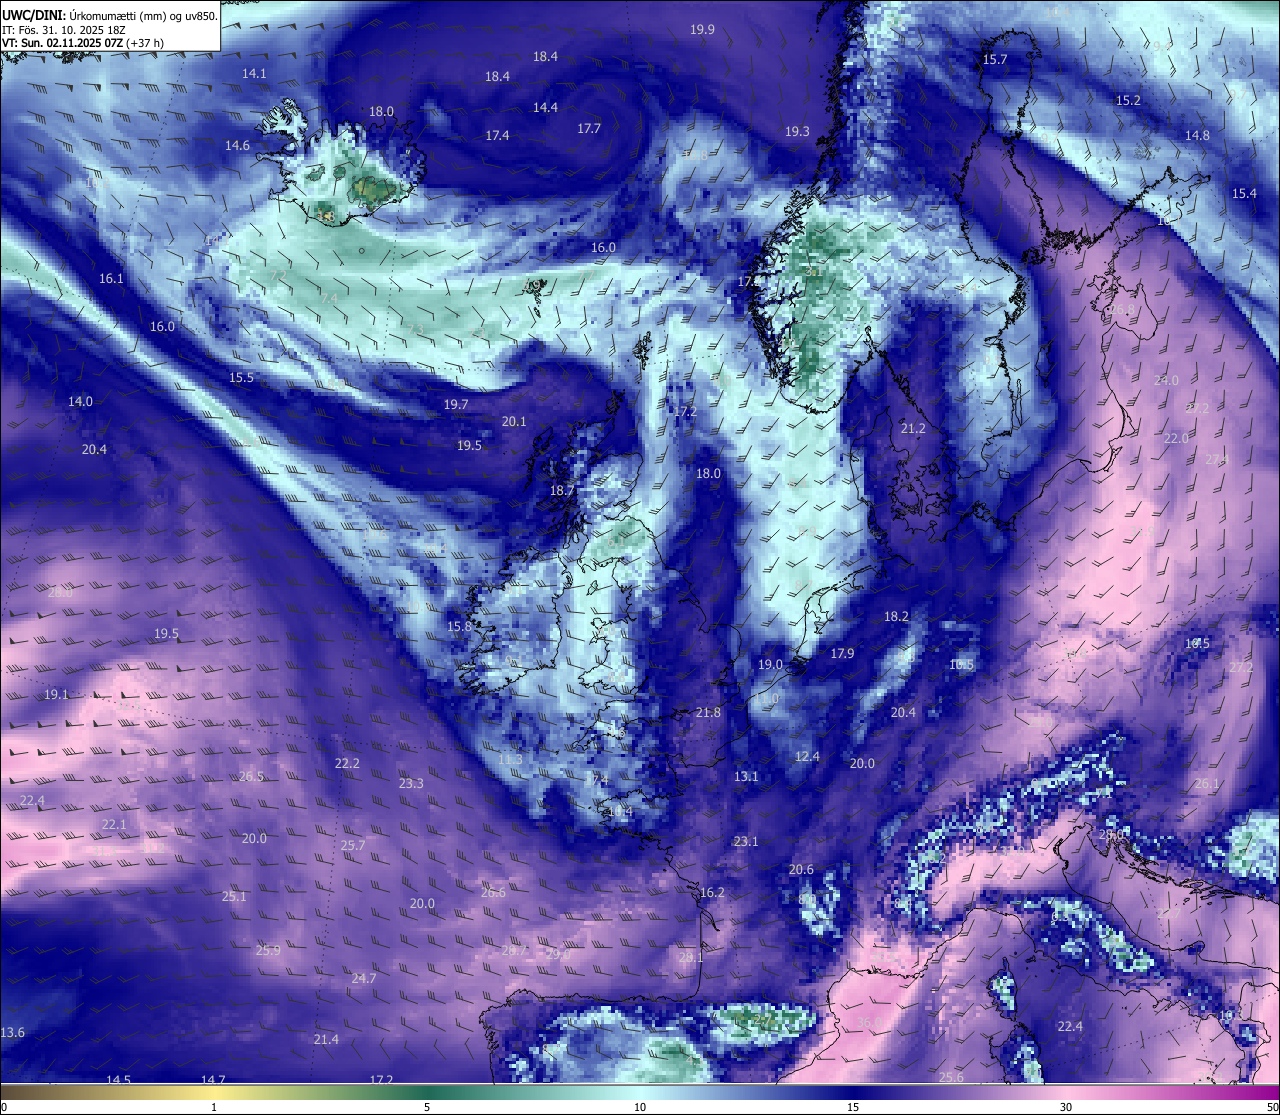This screenshot has height=1115, width=1280.
Task: Click the 14.8 value on the map
Action: pos(1197,136)
